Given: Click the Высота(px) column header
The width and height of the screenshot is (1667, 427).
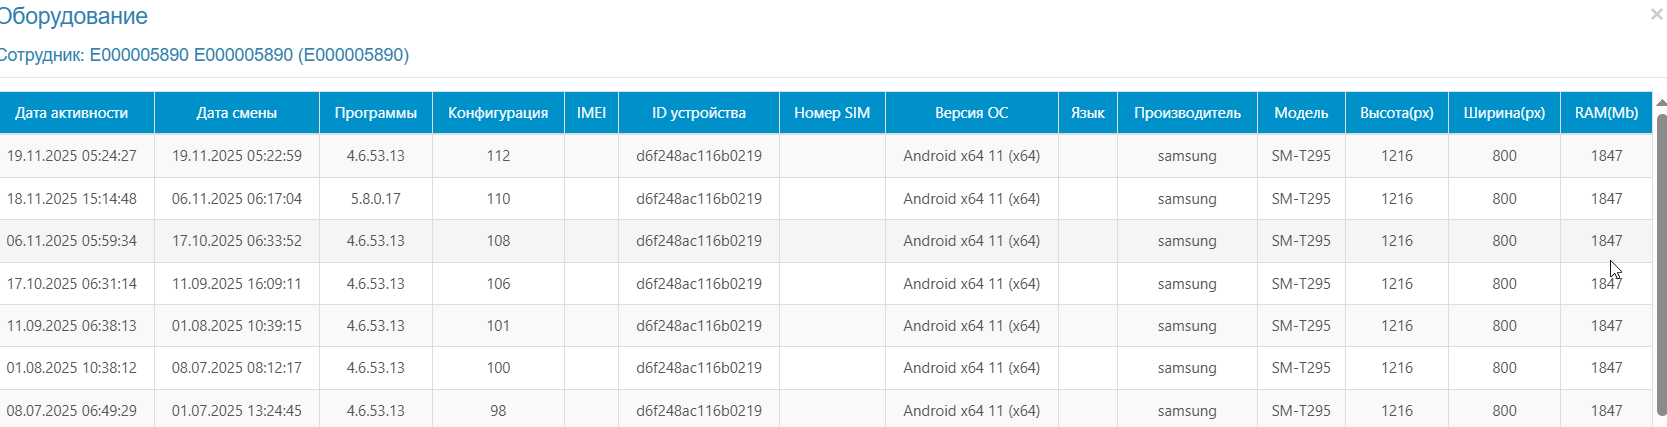Looking at the screenshot, I should (1397, 113).
